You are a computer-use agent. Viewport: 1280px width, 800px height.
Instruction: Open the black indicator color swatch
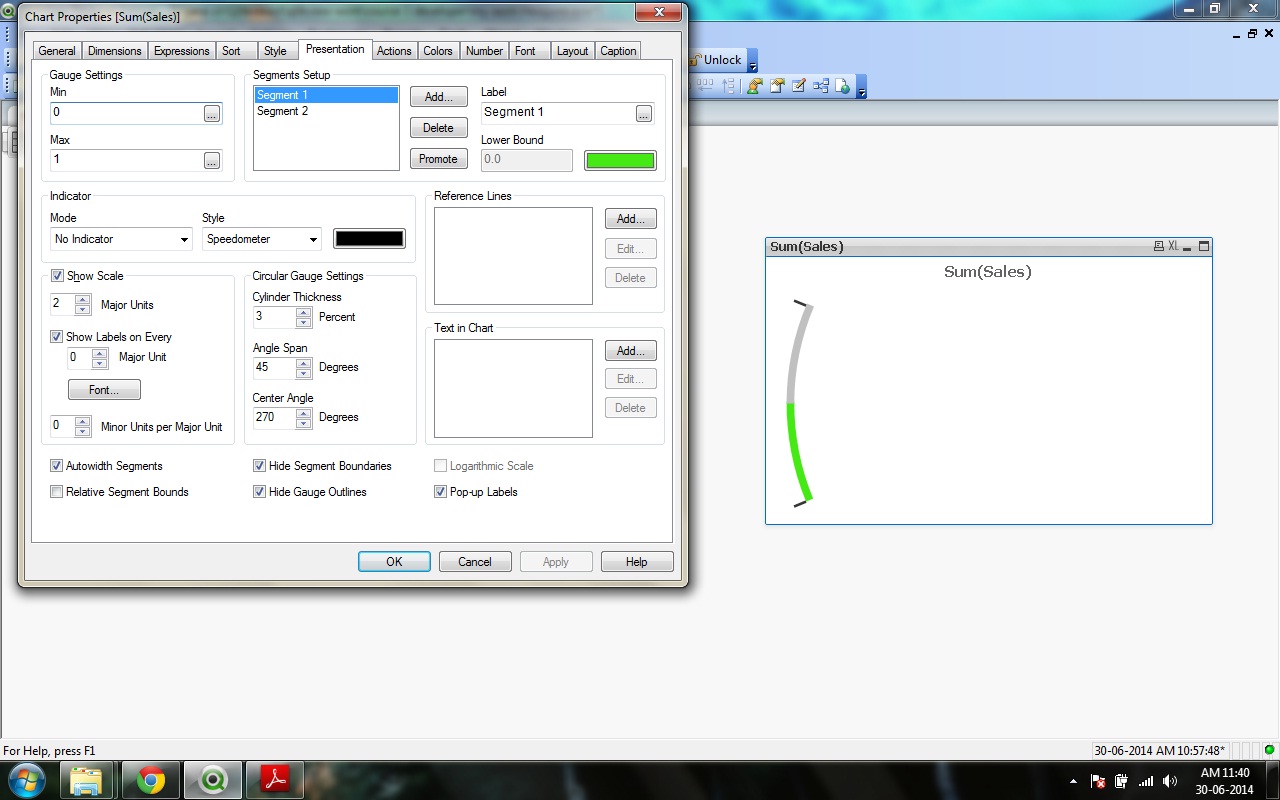370,239
